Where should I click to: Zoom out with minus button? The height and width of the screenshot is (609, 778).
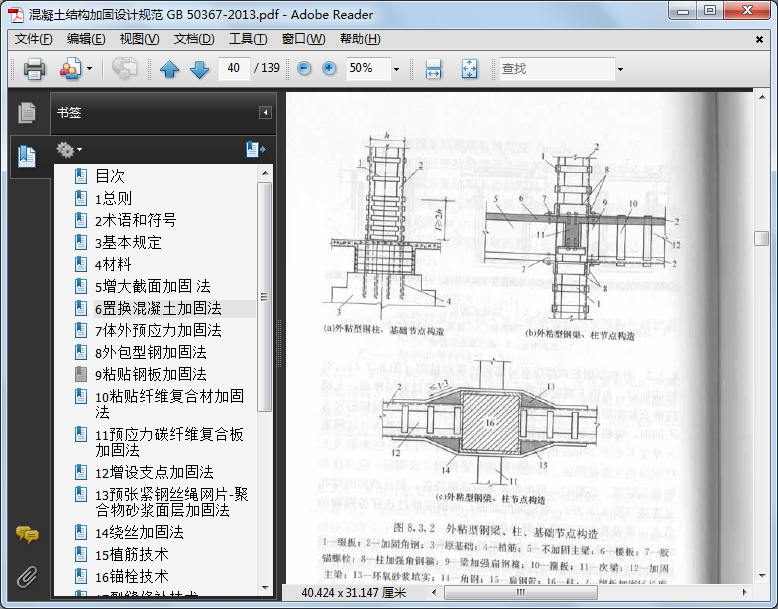pos(304,68)
